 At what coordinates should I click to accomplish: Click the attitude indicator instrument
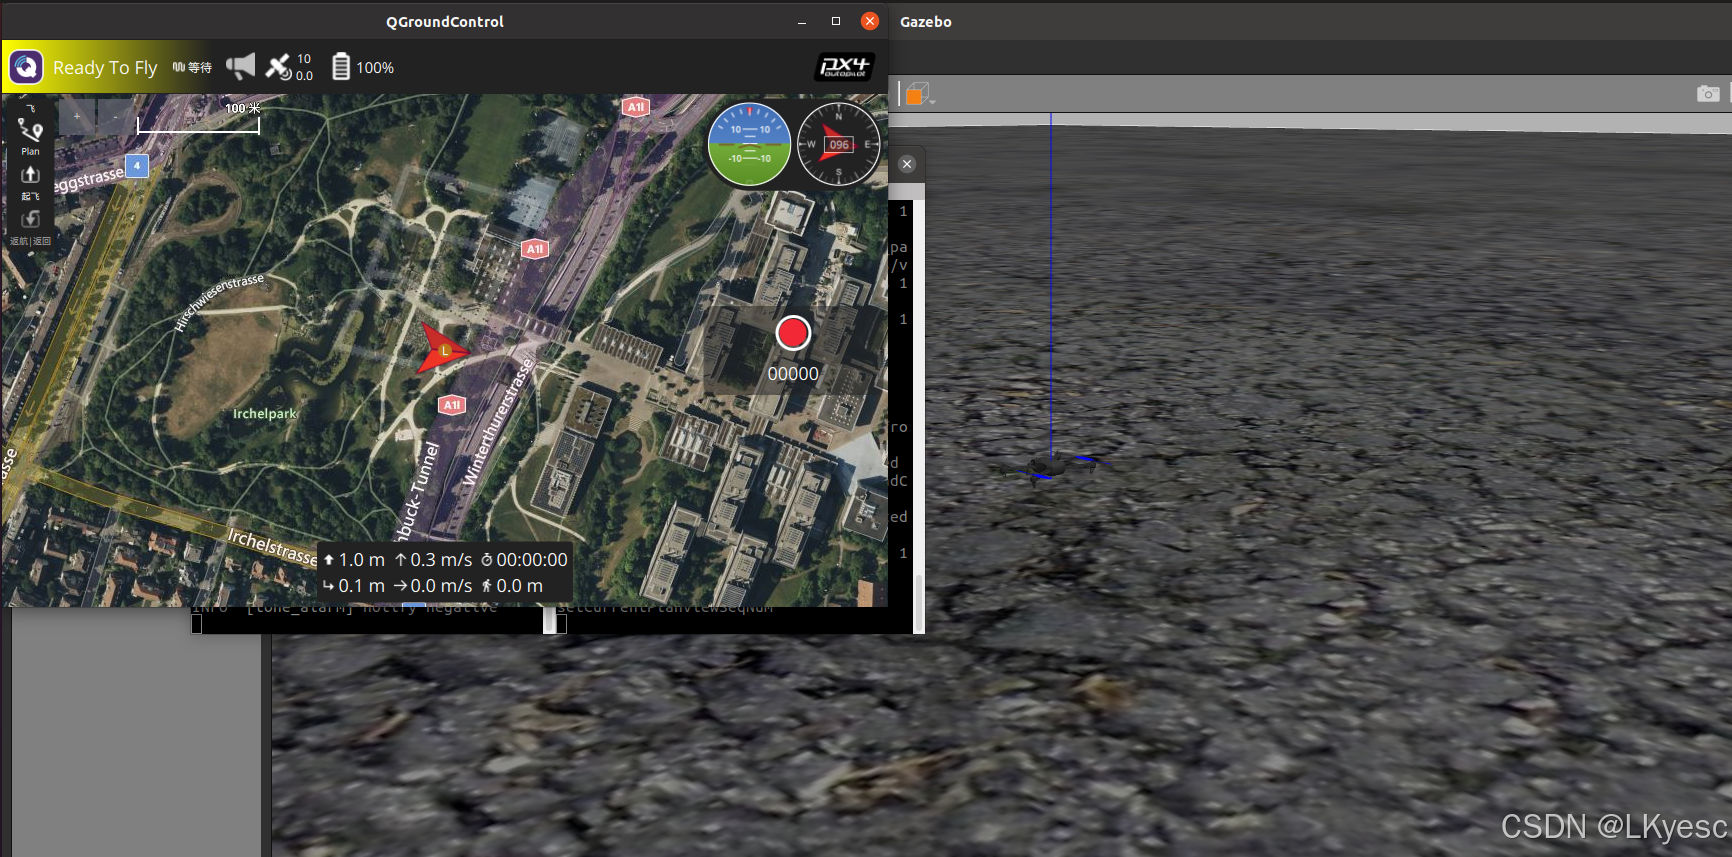pyautogui.click(x=749, y=144)
